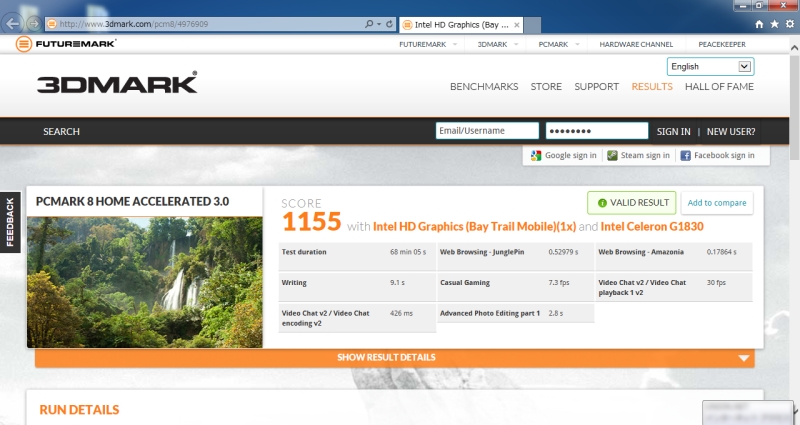Screen dimensions: 800x425
Task: Go back with the browser back arrow
Action: coord(13,23)
